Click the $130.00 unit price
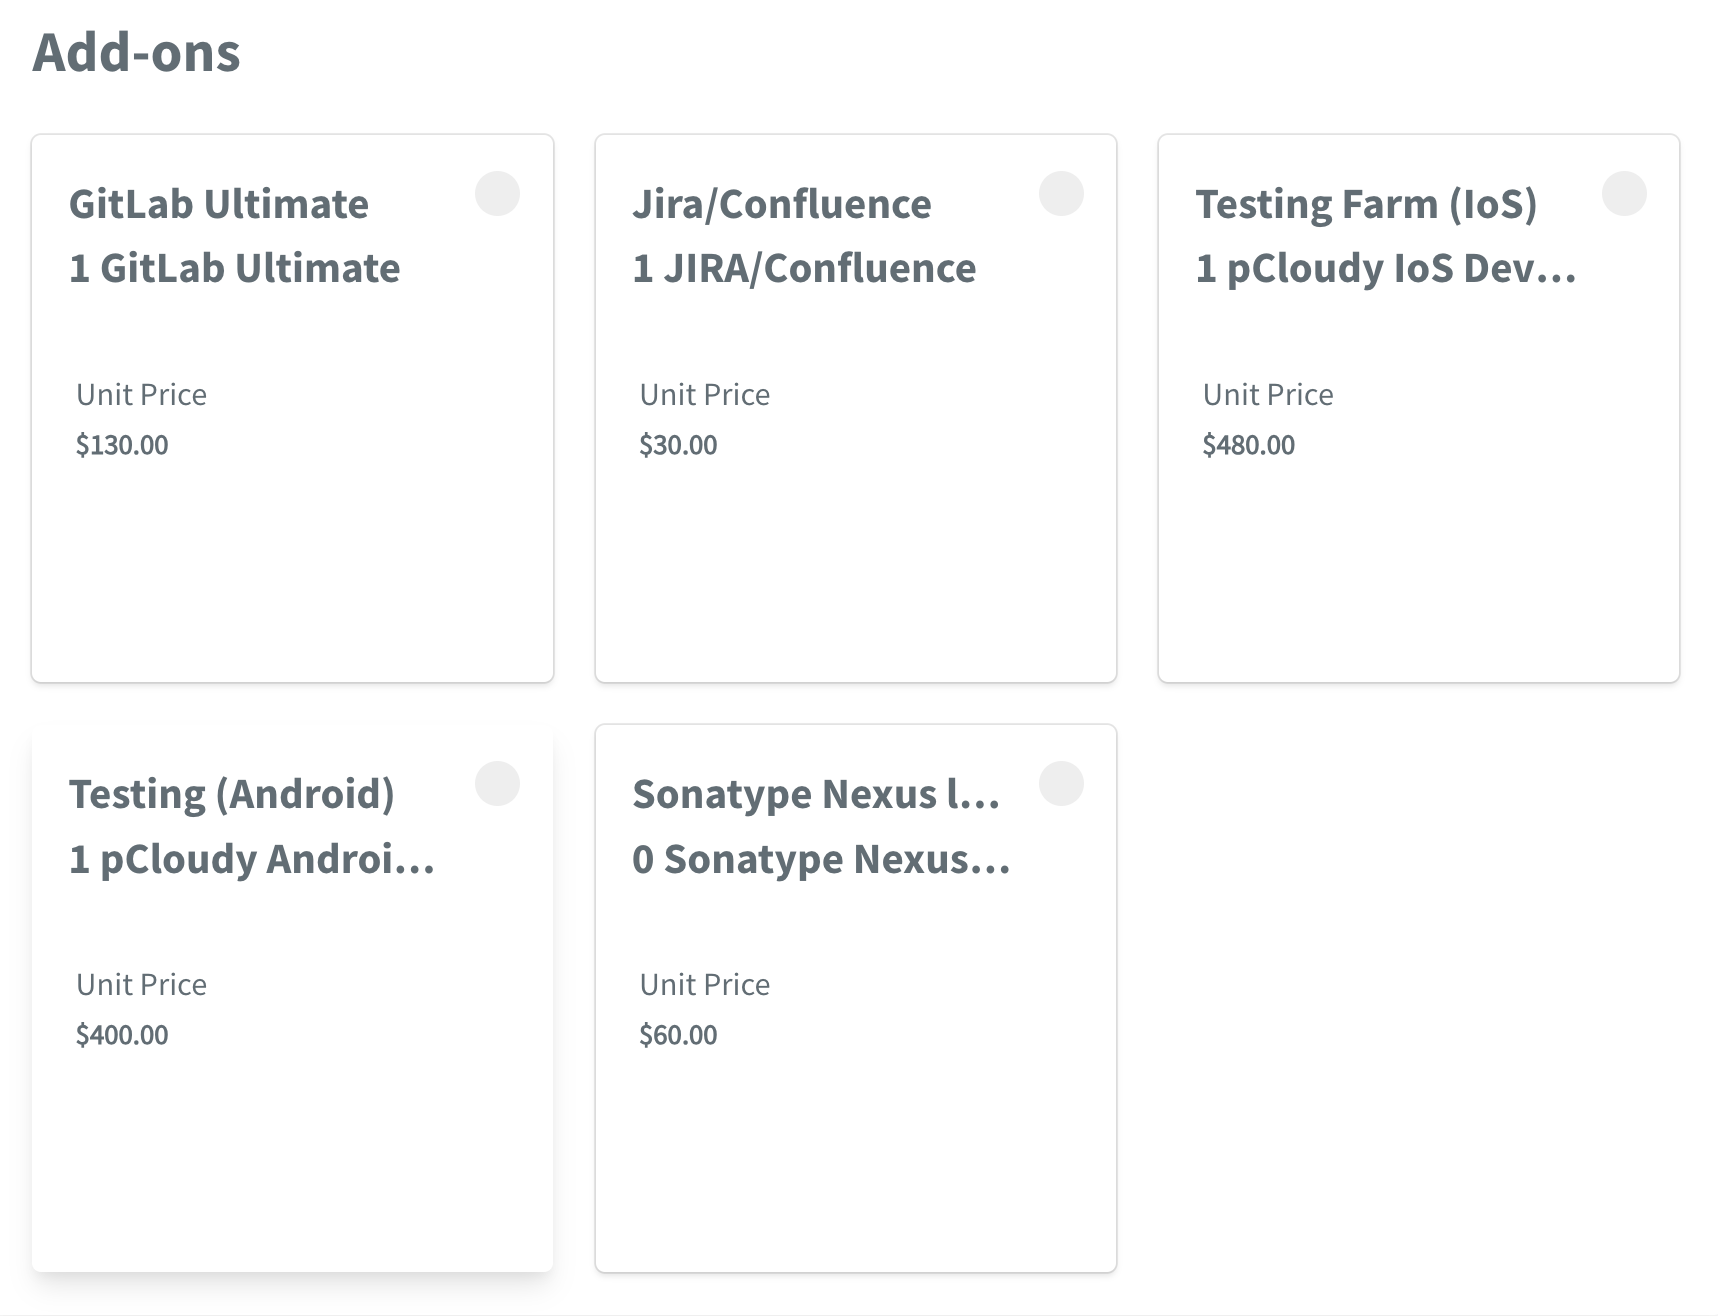This screenshot has height=1316, width=1718. 122,445
